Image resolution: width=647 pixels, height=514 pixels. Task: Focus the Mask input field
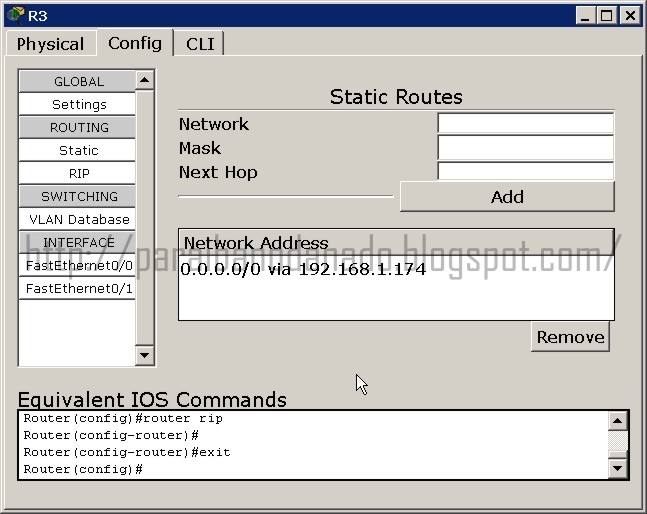click(526, 148)
